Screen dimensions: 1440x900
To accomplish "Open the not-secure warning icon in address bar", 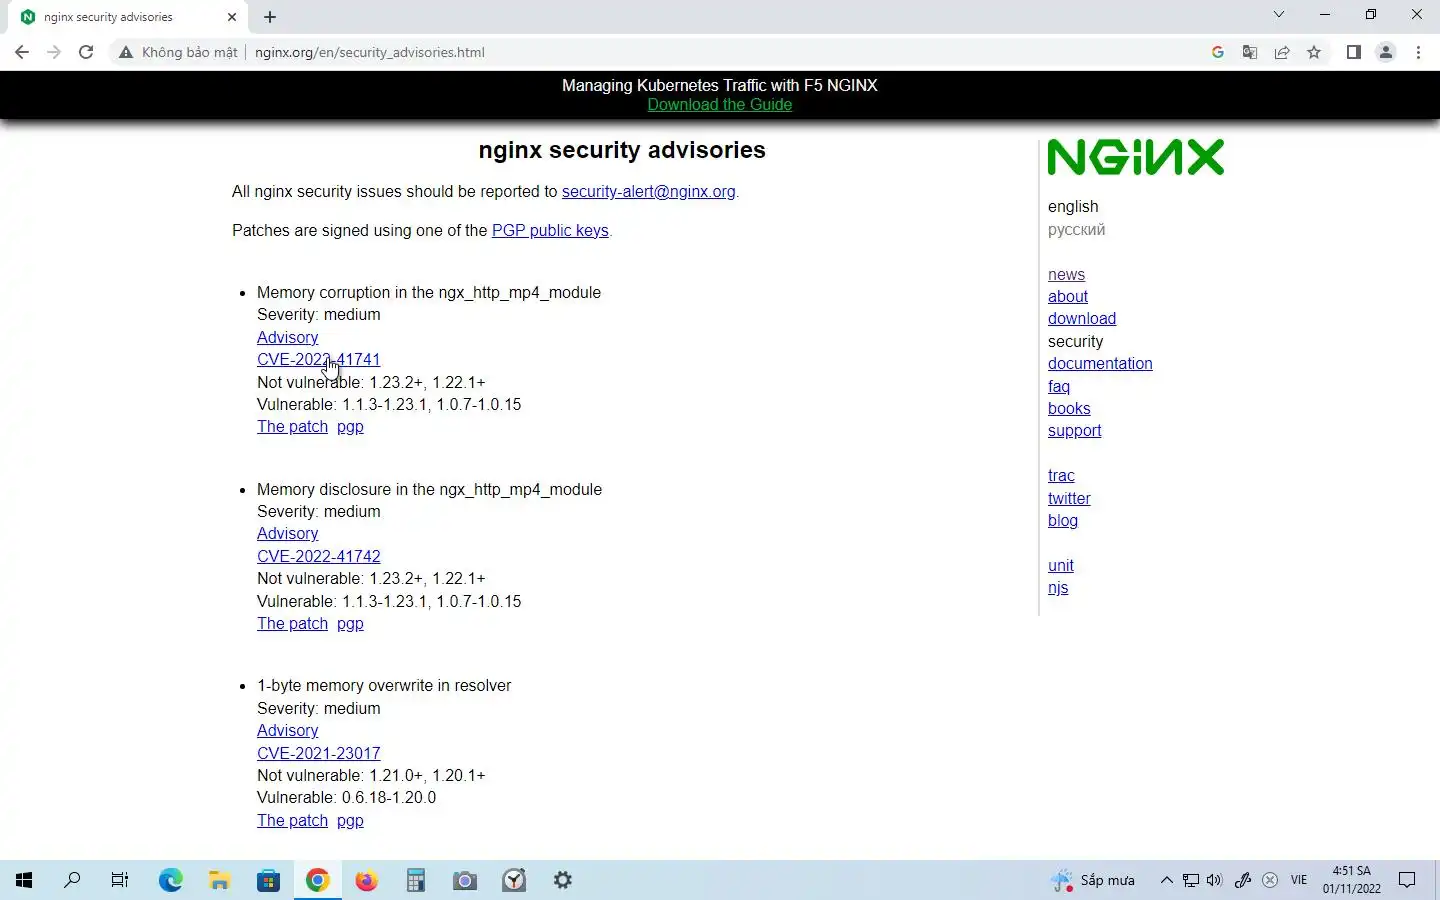I will [x=126, y=52].
